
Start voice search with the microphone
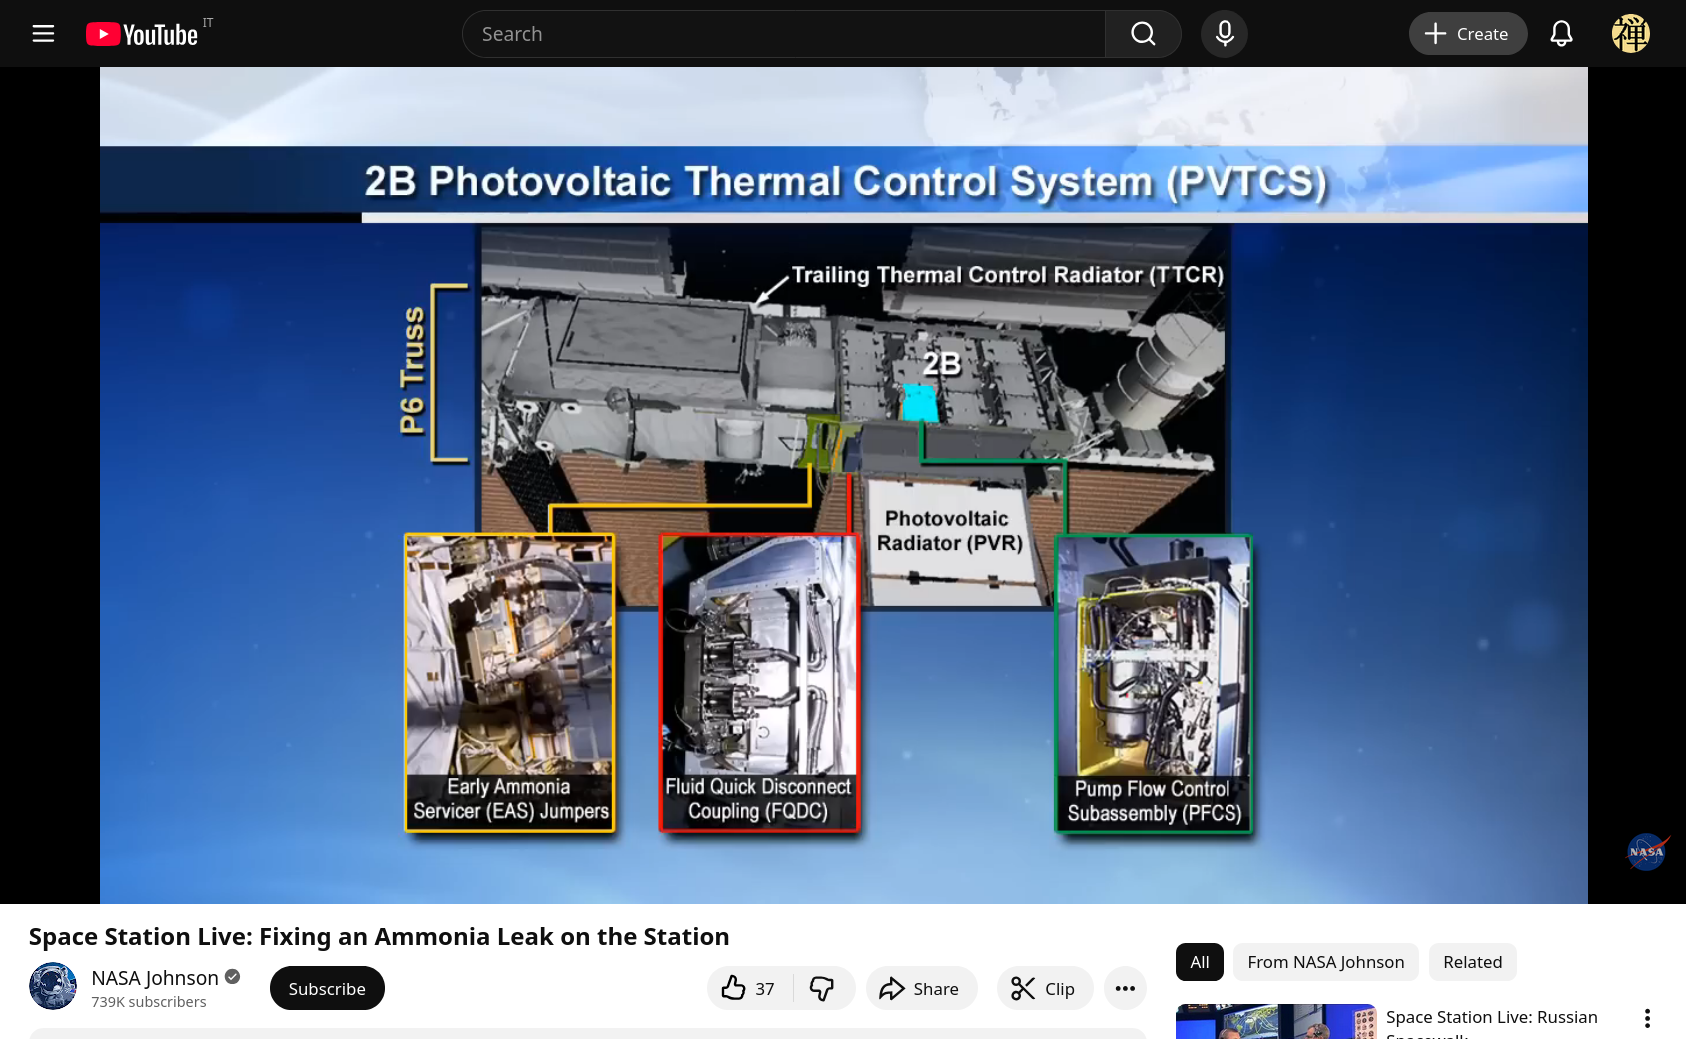pos(1225,34)
